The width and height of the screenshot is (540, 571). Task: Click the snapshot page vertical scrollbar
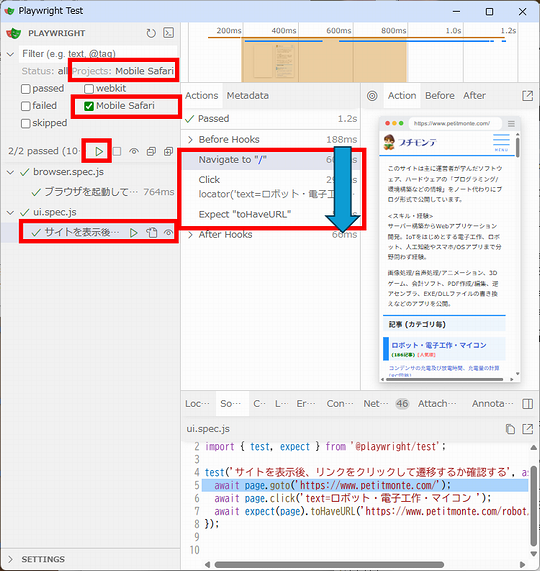click(x=517, y=147)
